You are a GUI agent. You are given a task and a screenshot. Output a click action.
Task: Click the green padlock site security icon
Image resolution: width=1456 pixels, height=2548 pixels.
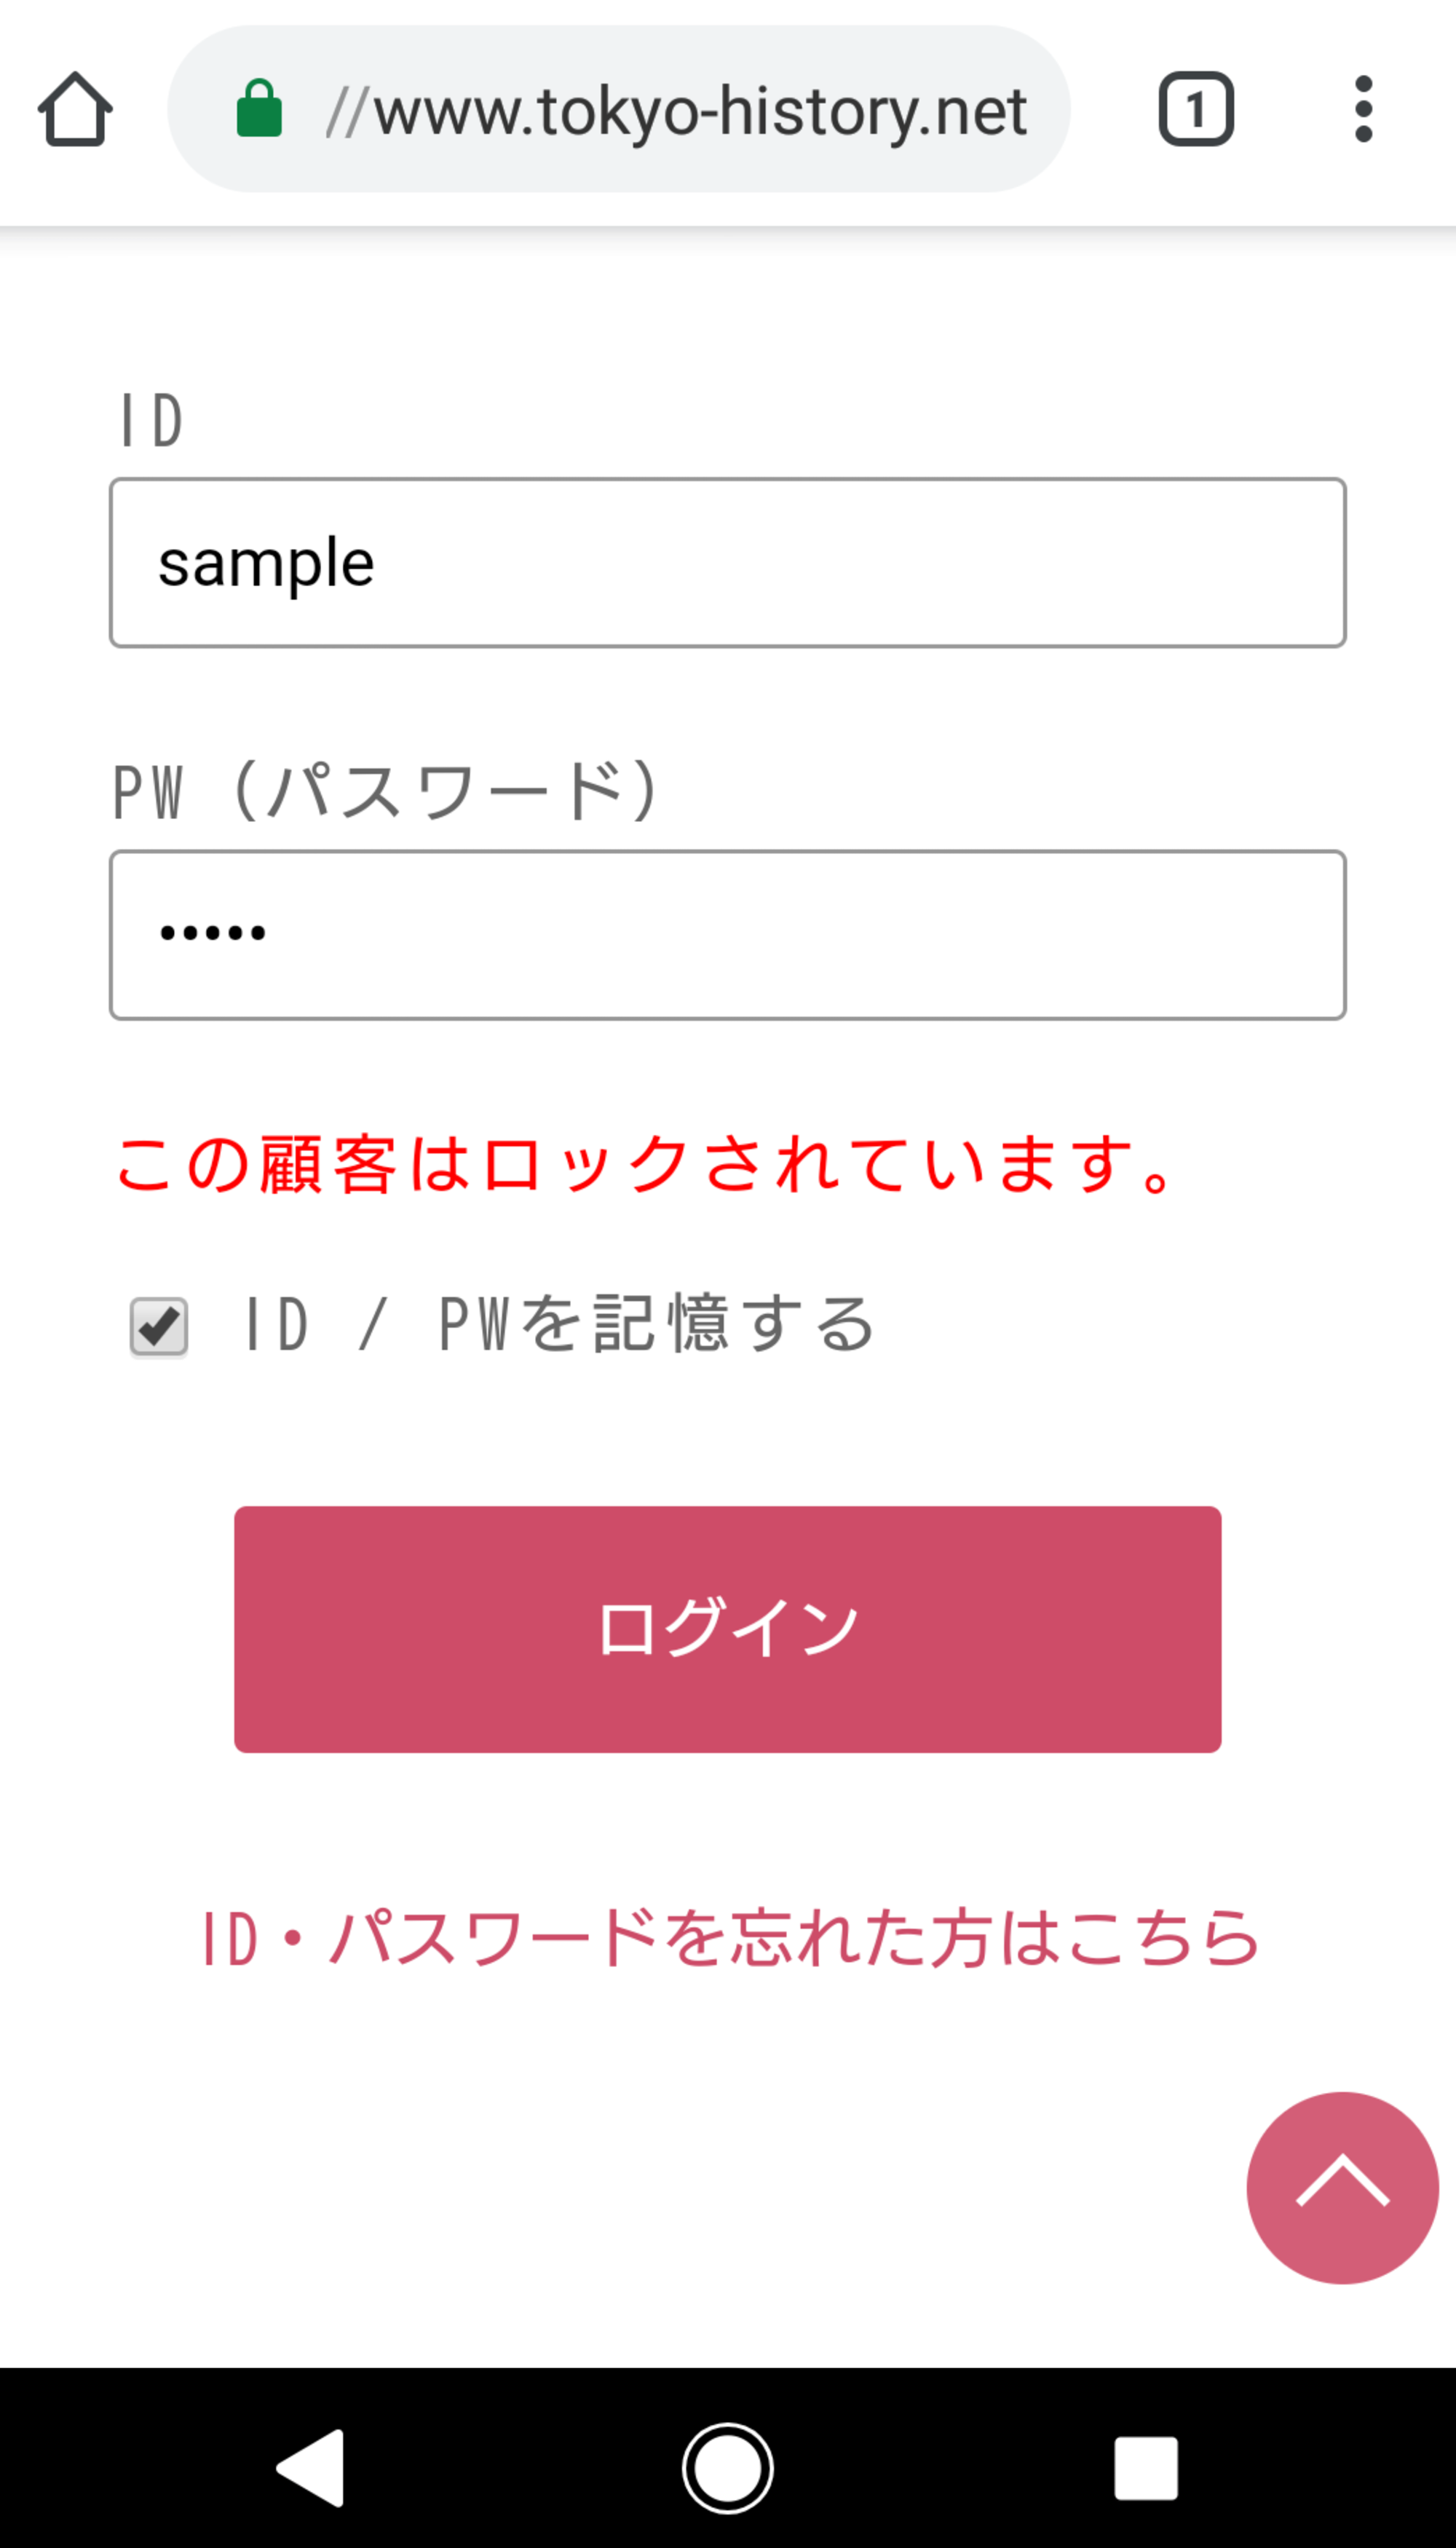coord(259,109)
